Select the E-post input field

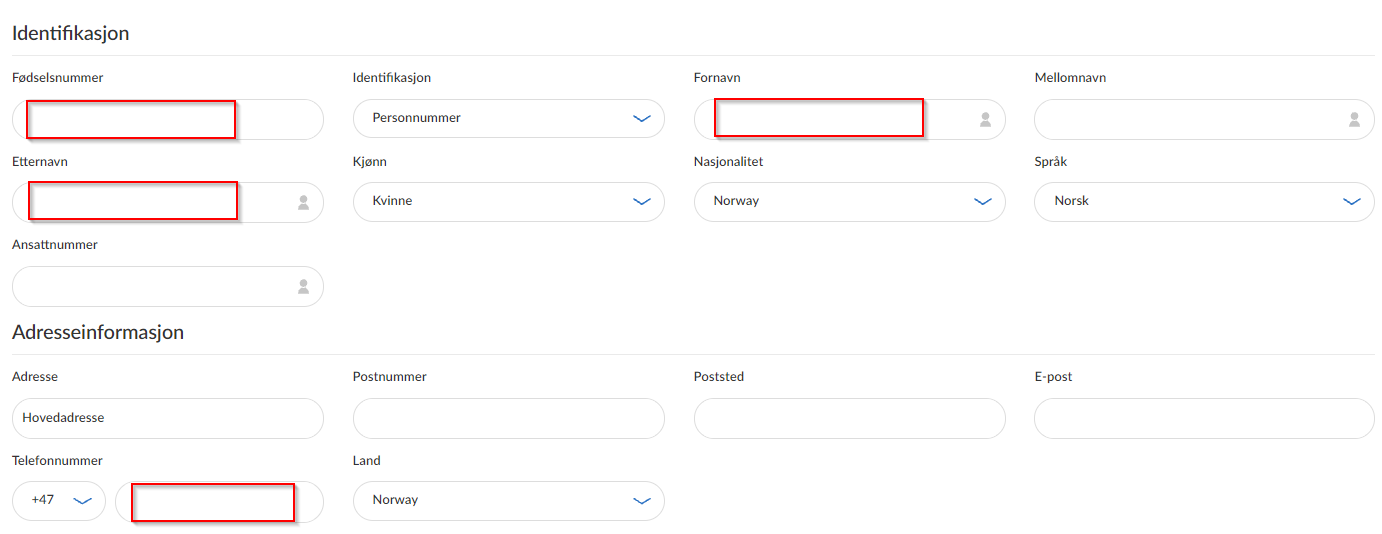[1204, 418]
